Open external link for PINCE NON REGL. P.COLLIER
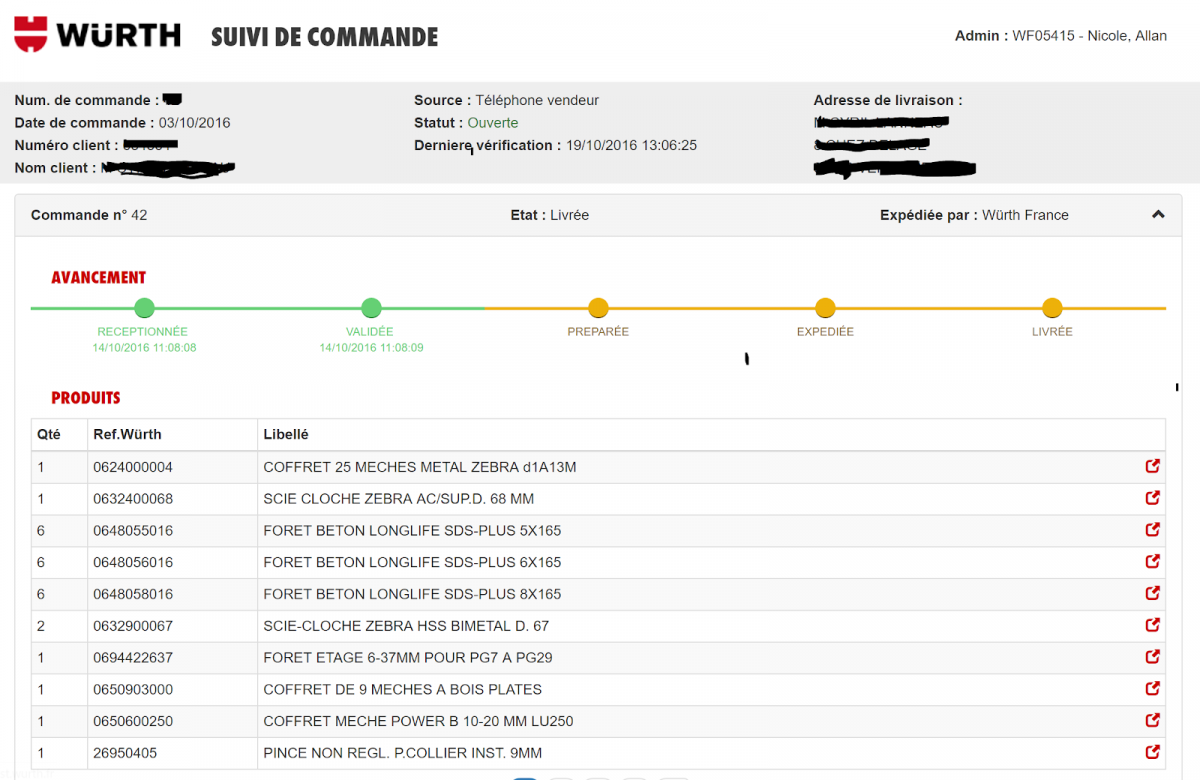The width and height of the screenshot is (1200, 780). click(1152, 752)
